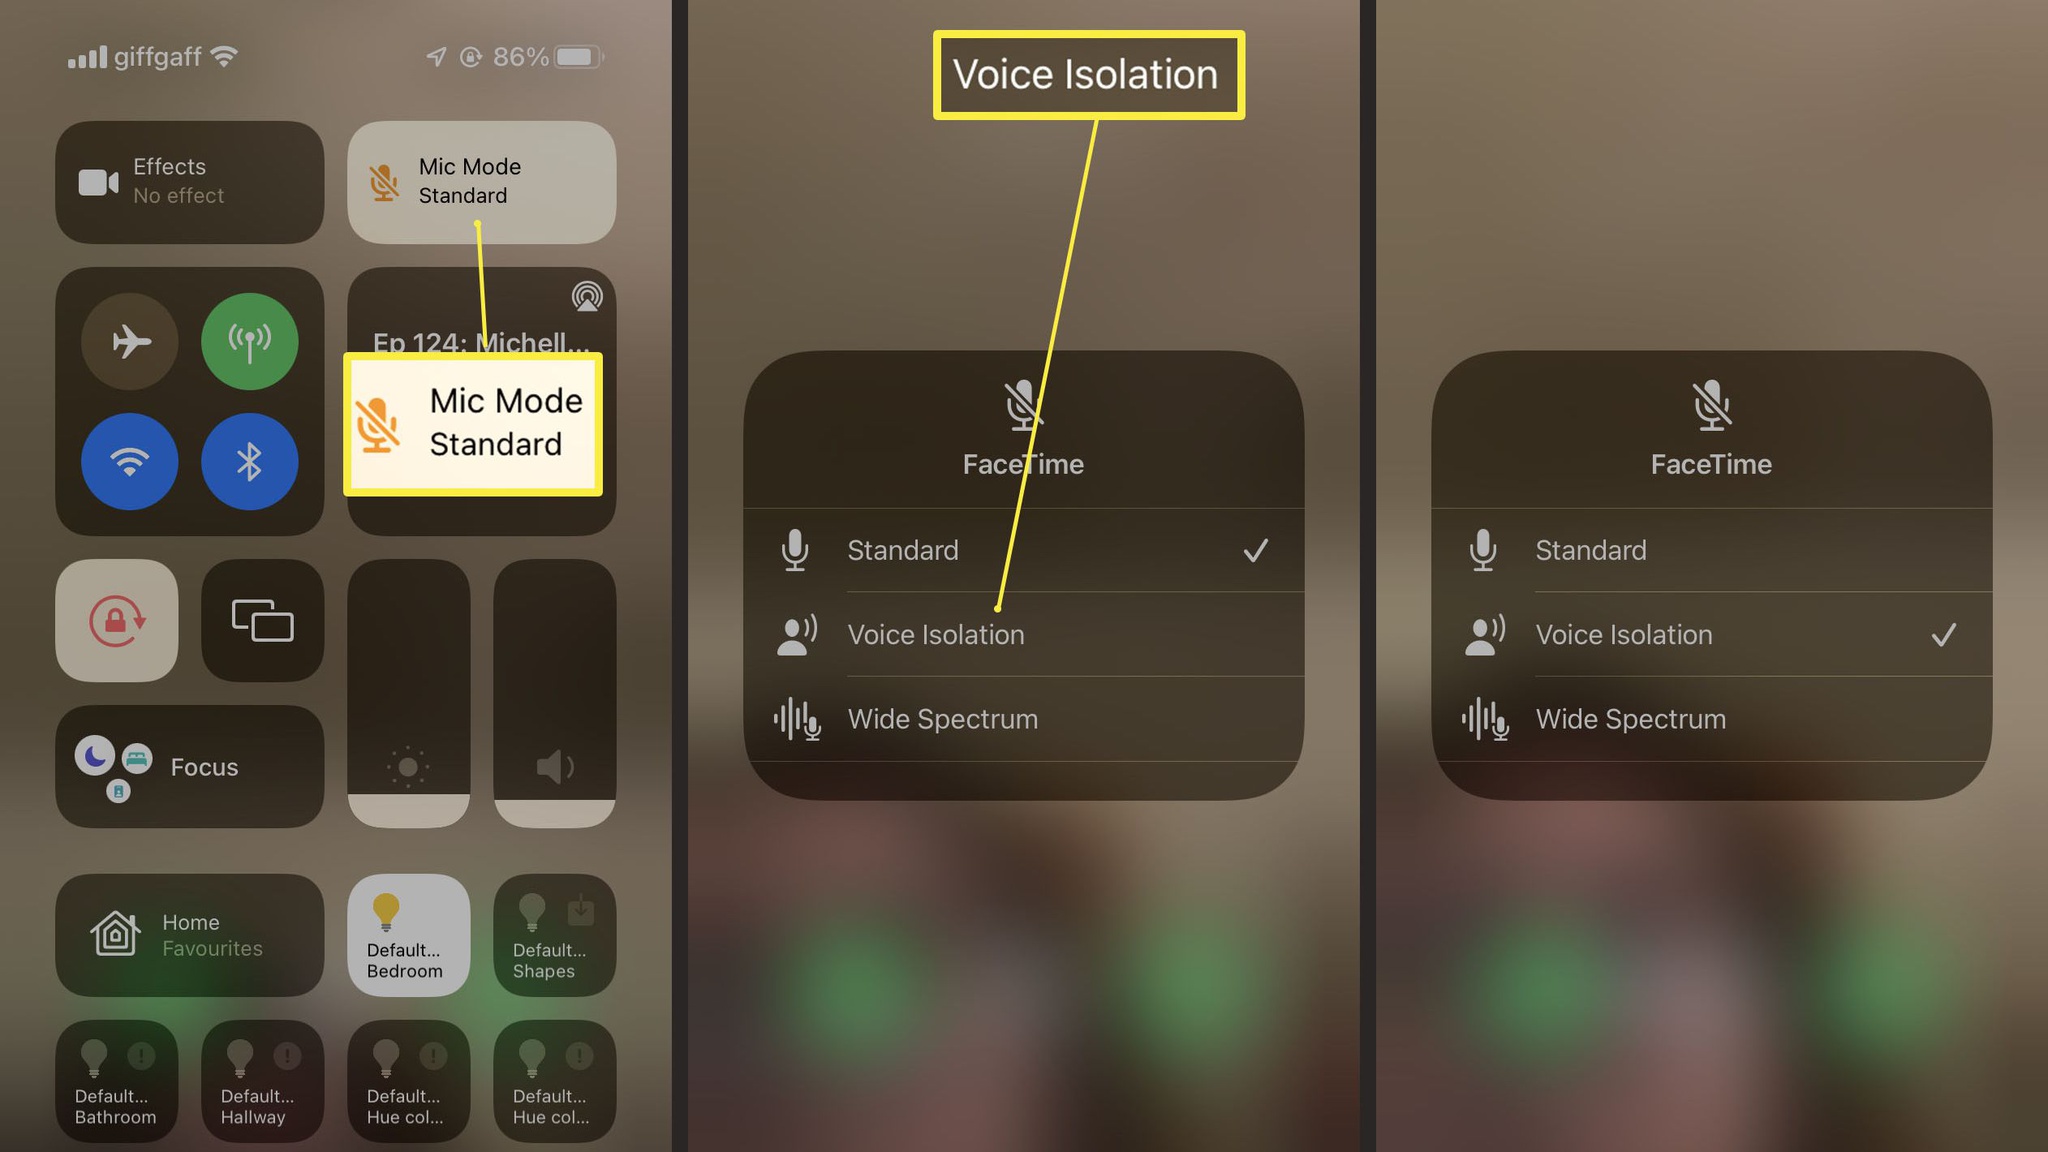Tap the FaceTime label heading
The height and width of the screenshot is (1152, 2048).
point(1021,464)
